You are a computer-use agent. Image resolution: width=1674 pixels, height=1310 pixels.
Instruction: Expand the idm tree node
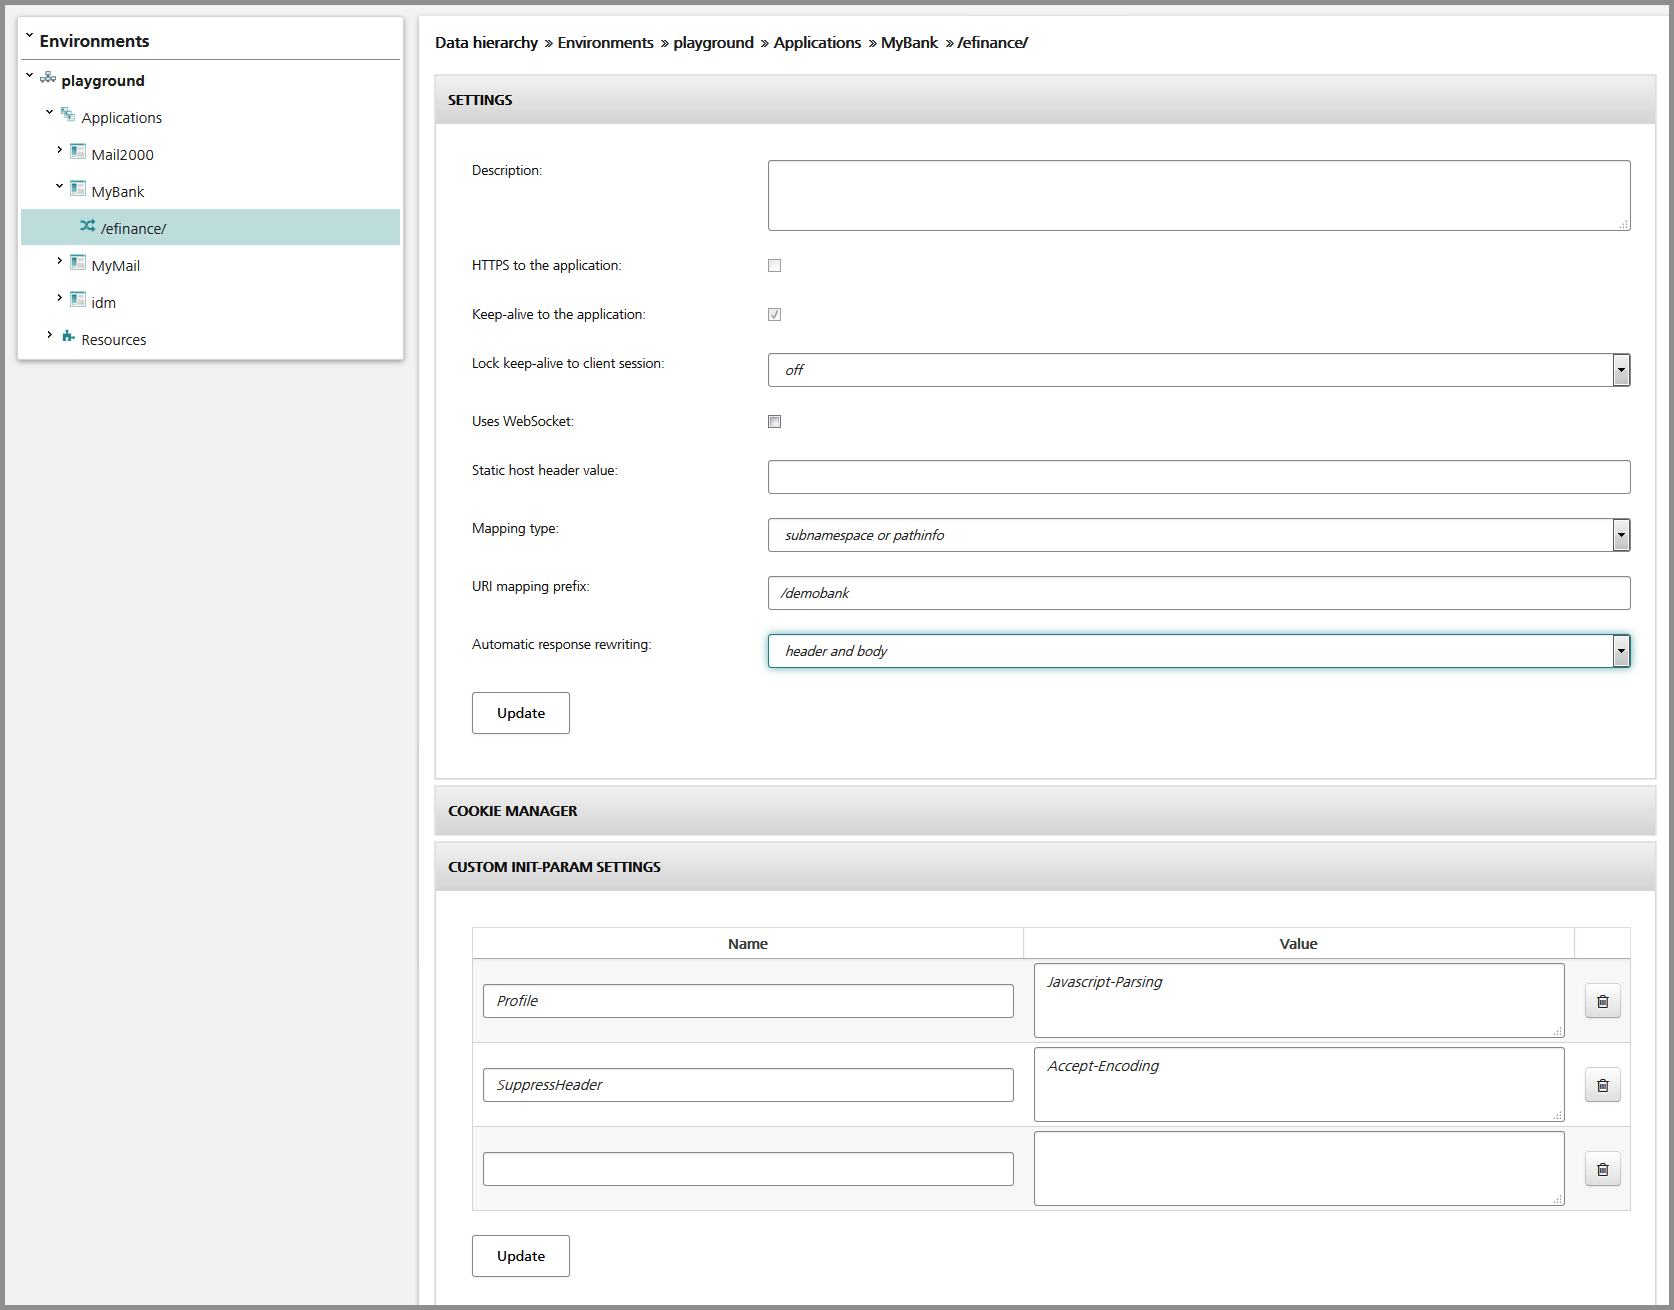(x=59, y=298)
